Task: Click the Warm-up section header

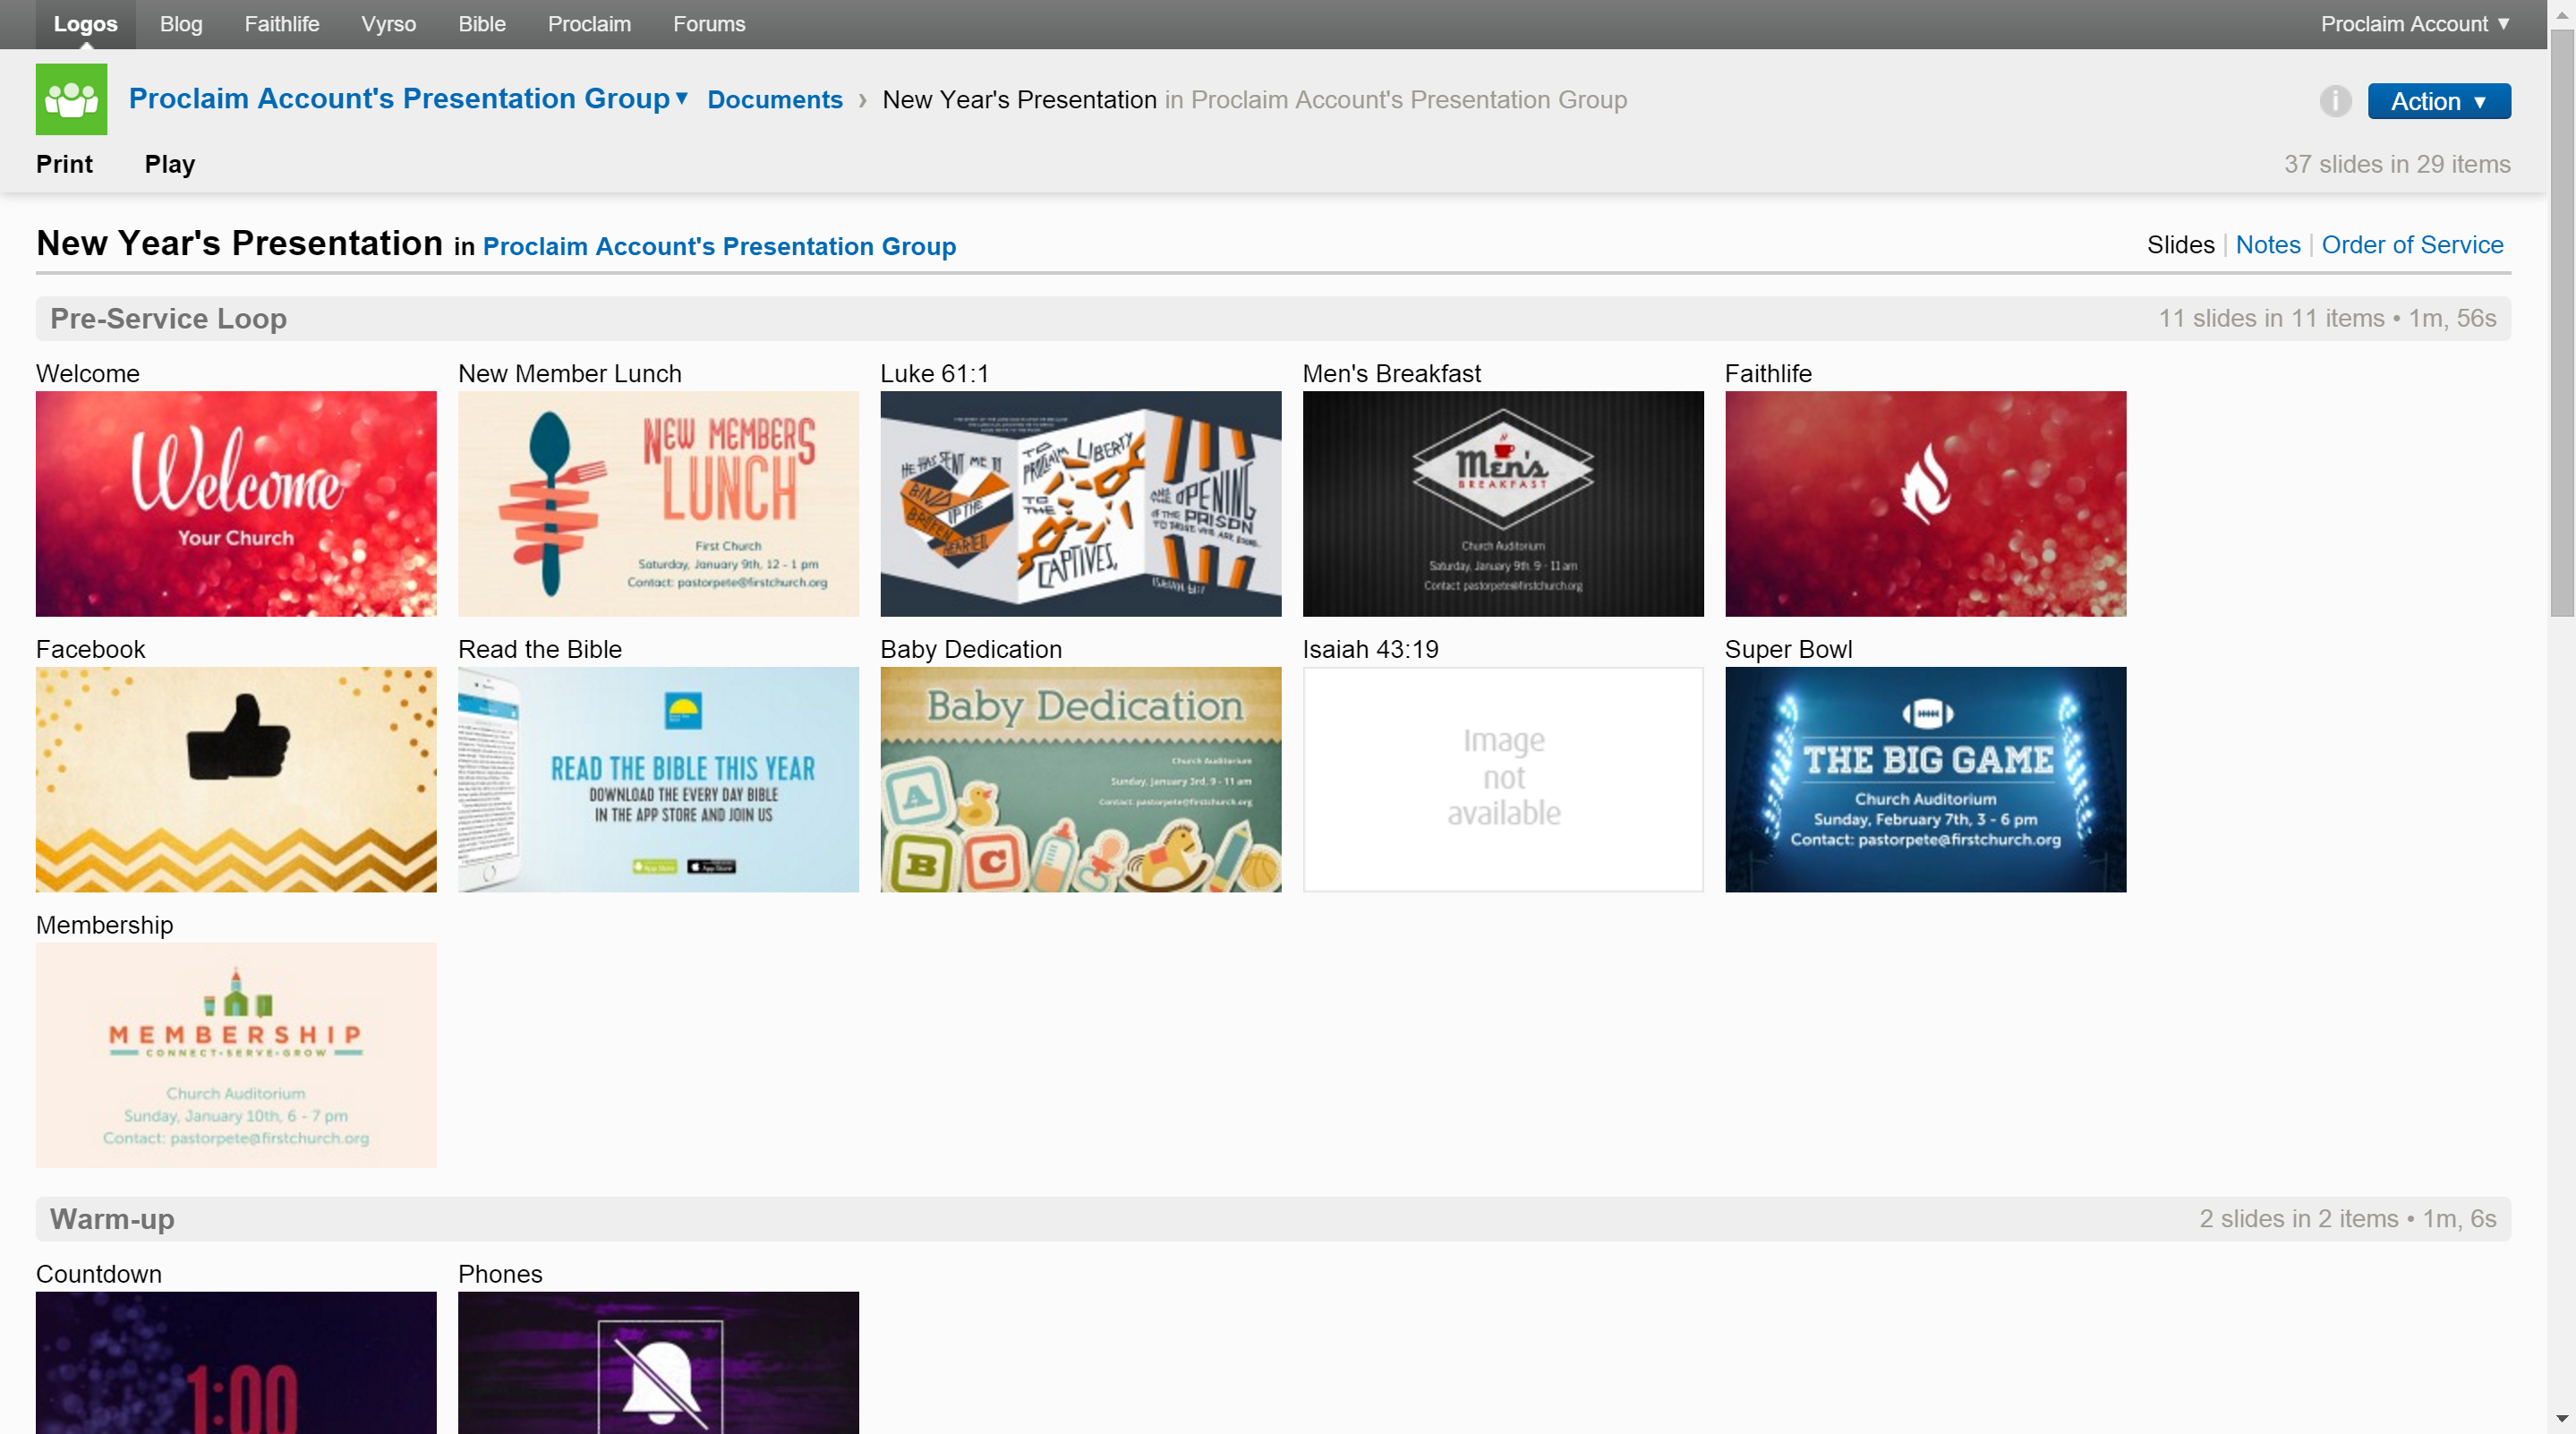Action: (x=1273, y=1219)
